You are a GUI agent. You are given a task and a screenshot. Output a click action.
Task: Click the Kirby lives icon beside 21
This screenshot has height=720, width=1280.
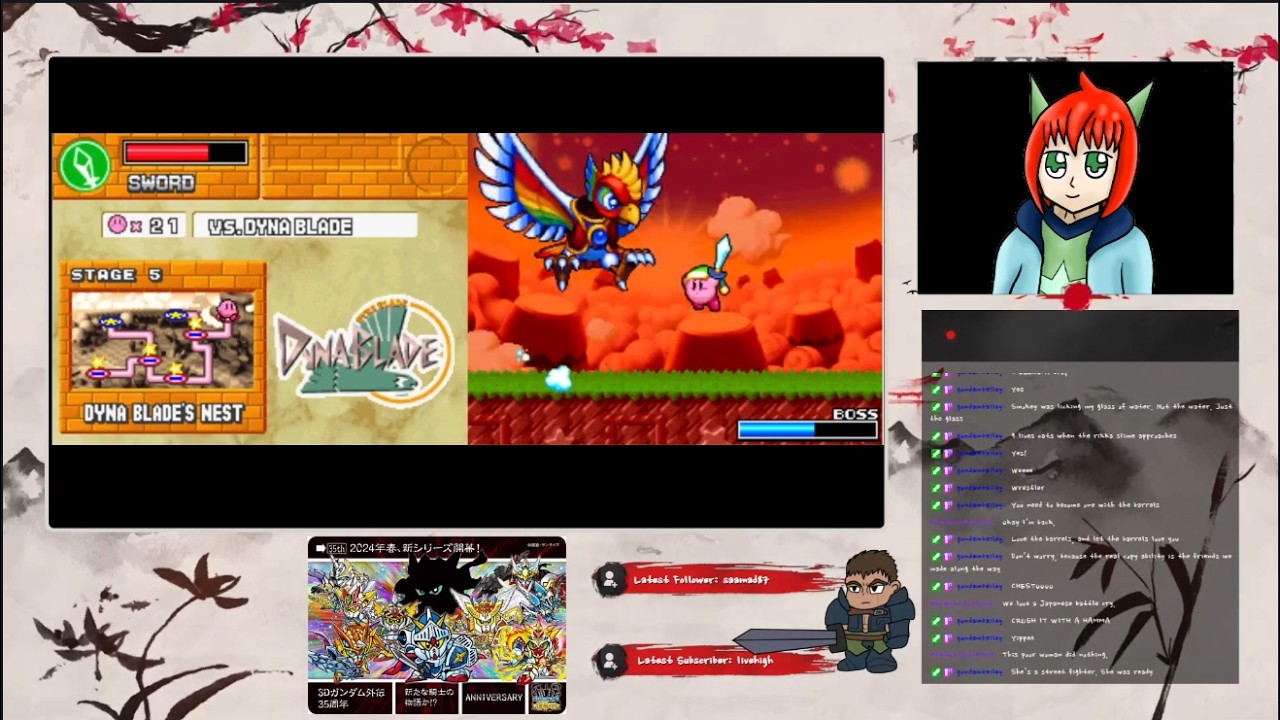click(118, 225)
